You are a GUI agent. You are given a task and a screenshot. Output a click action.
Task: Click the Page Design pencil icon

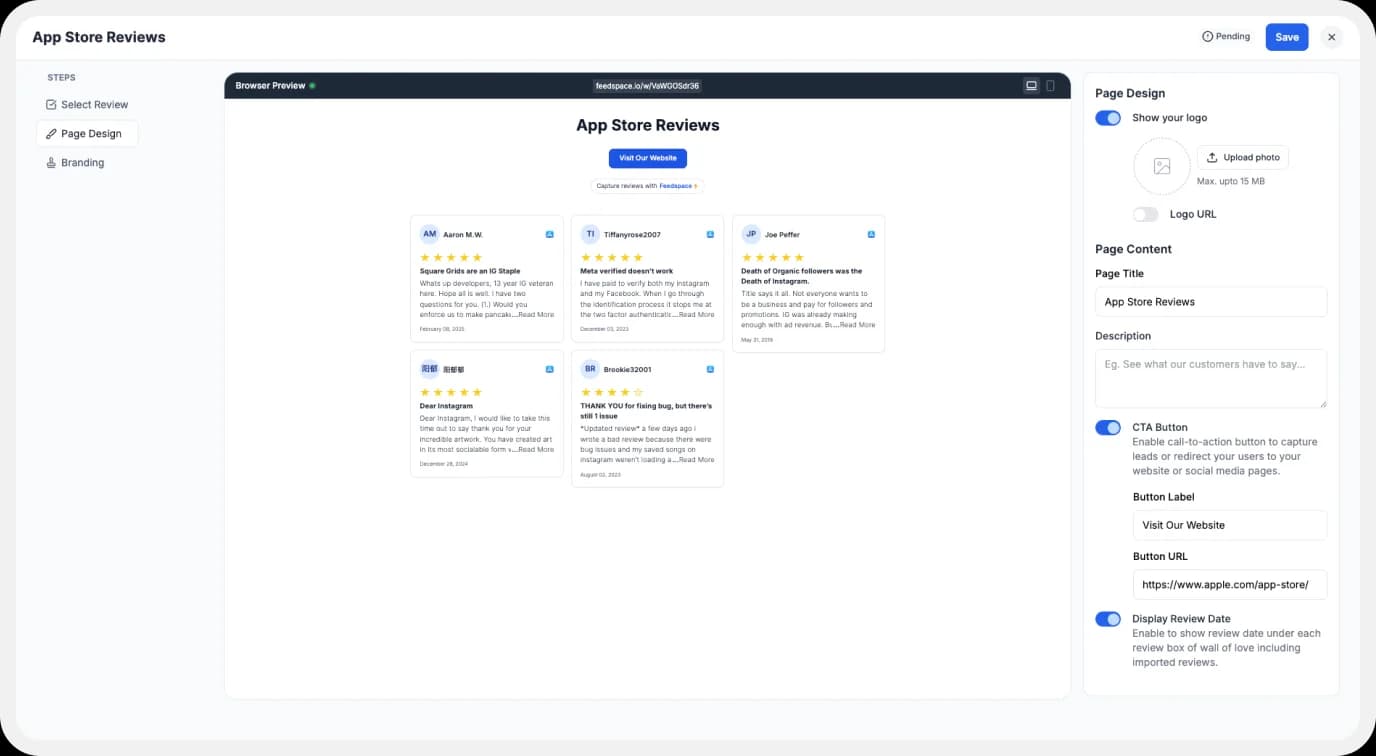(51, 133)
